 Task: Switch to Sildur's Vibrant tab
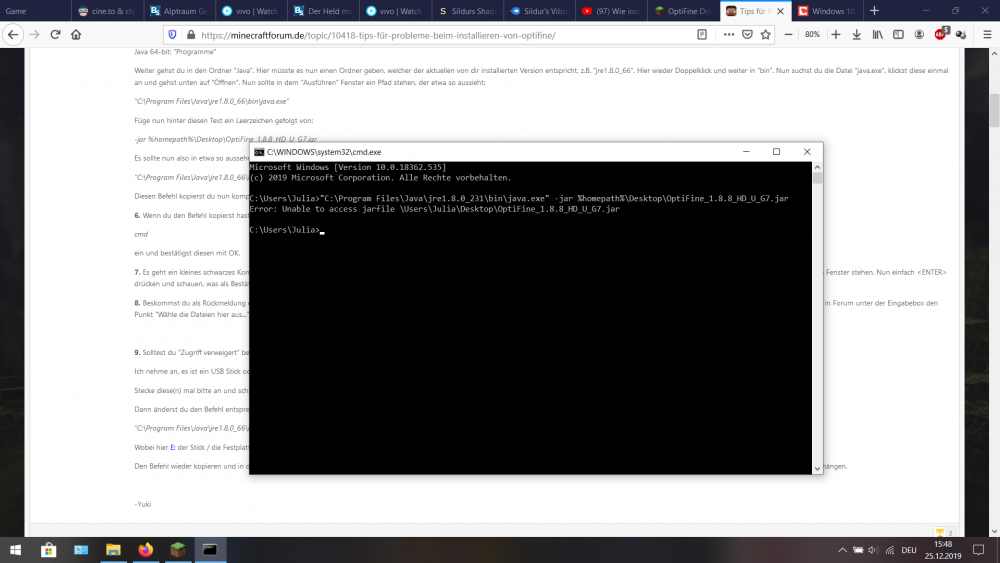(x=539, y=11)
